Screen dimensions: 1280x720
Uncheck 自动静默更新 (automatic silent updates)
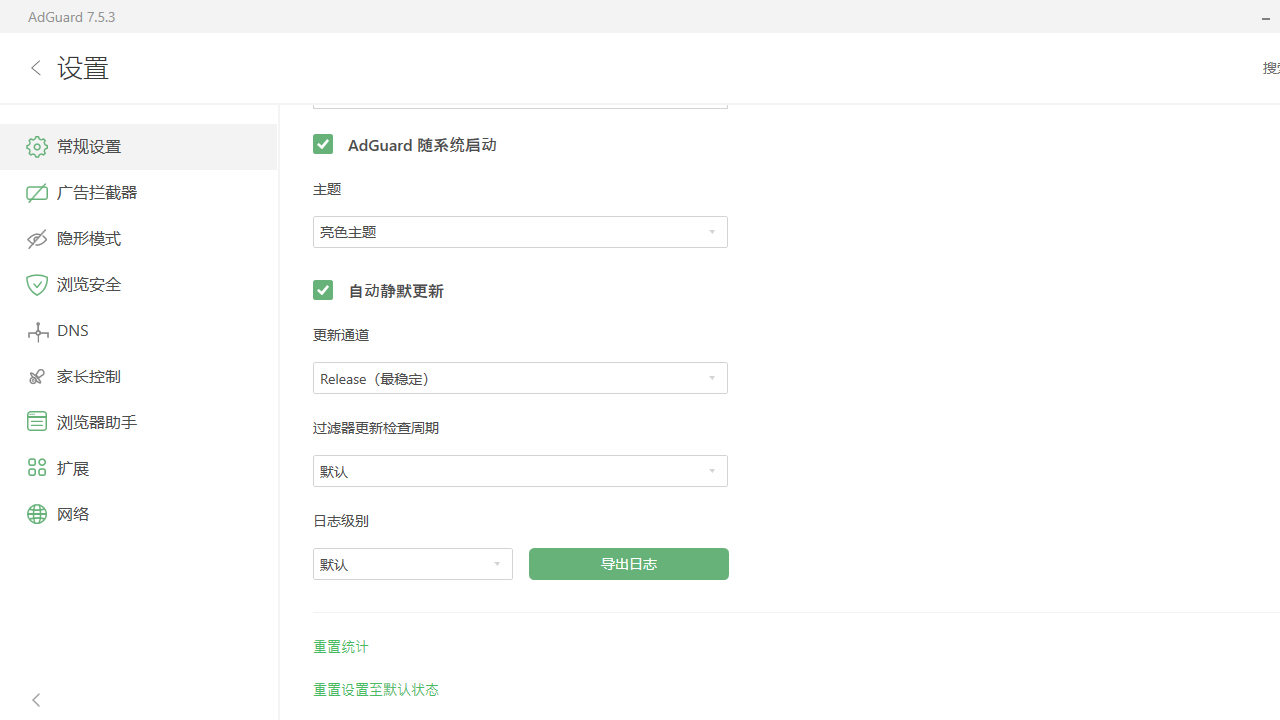[x=323, y=290]
